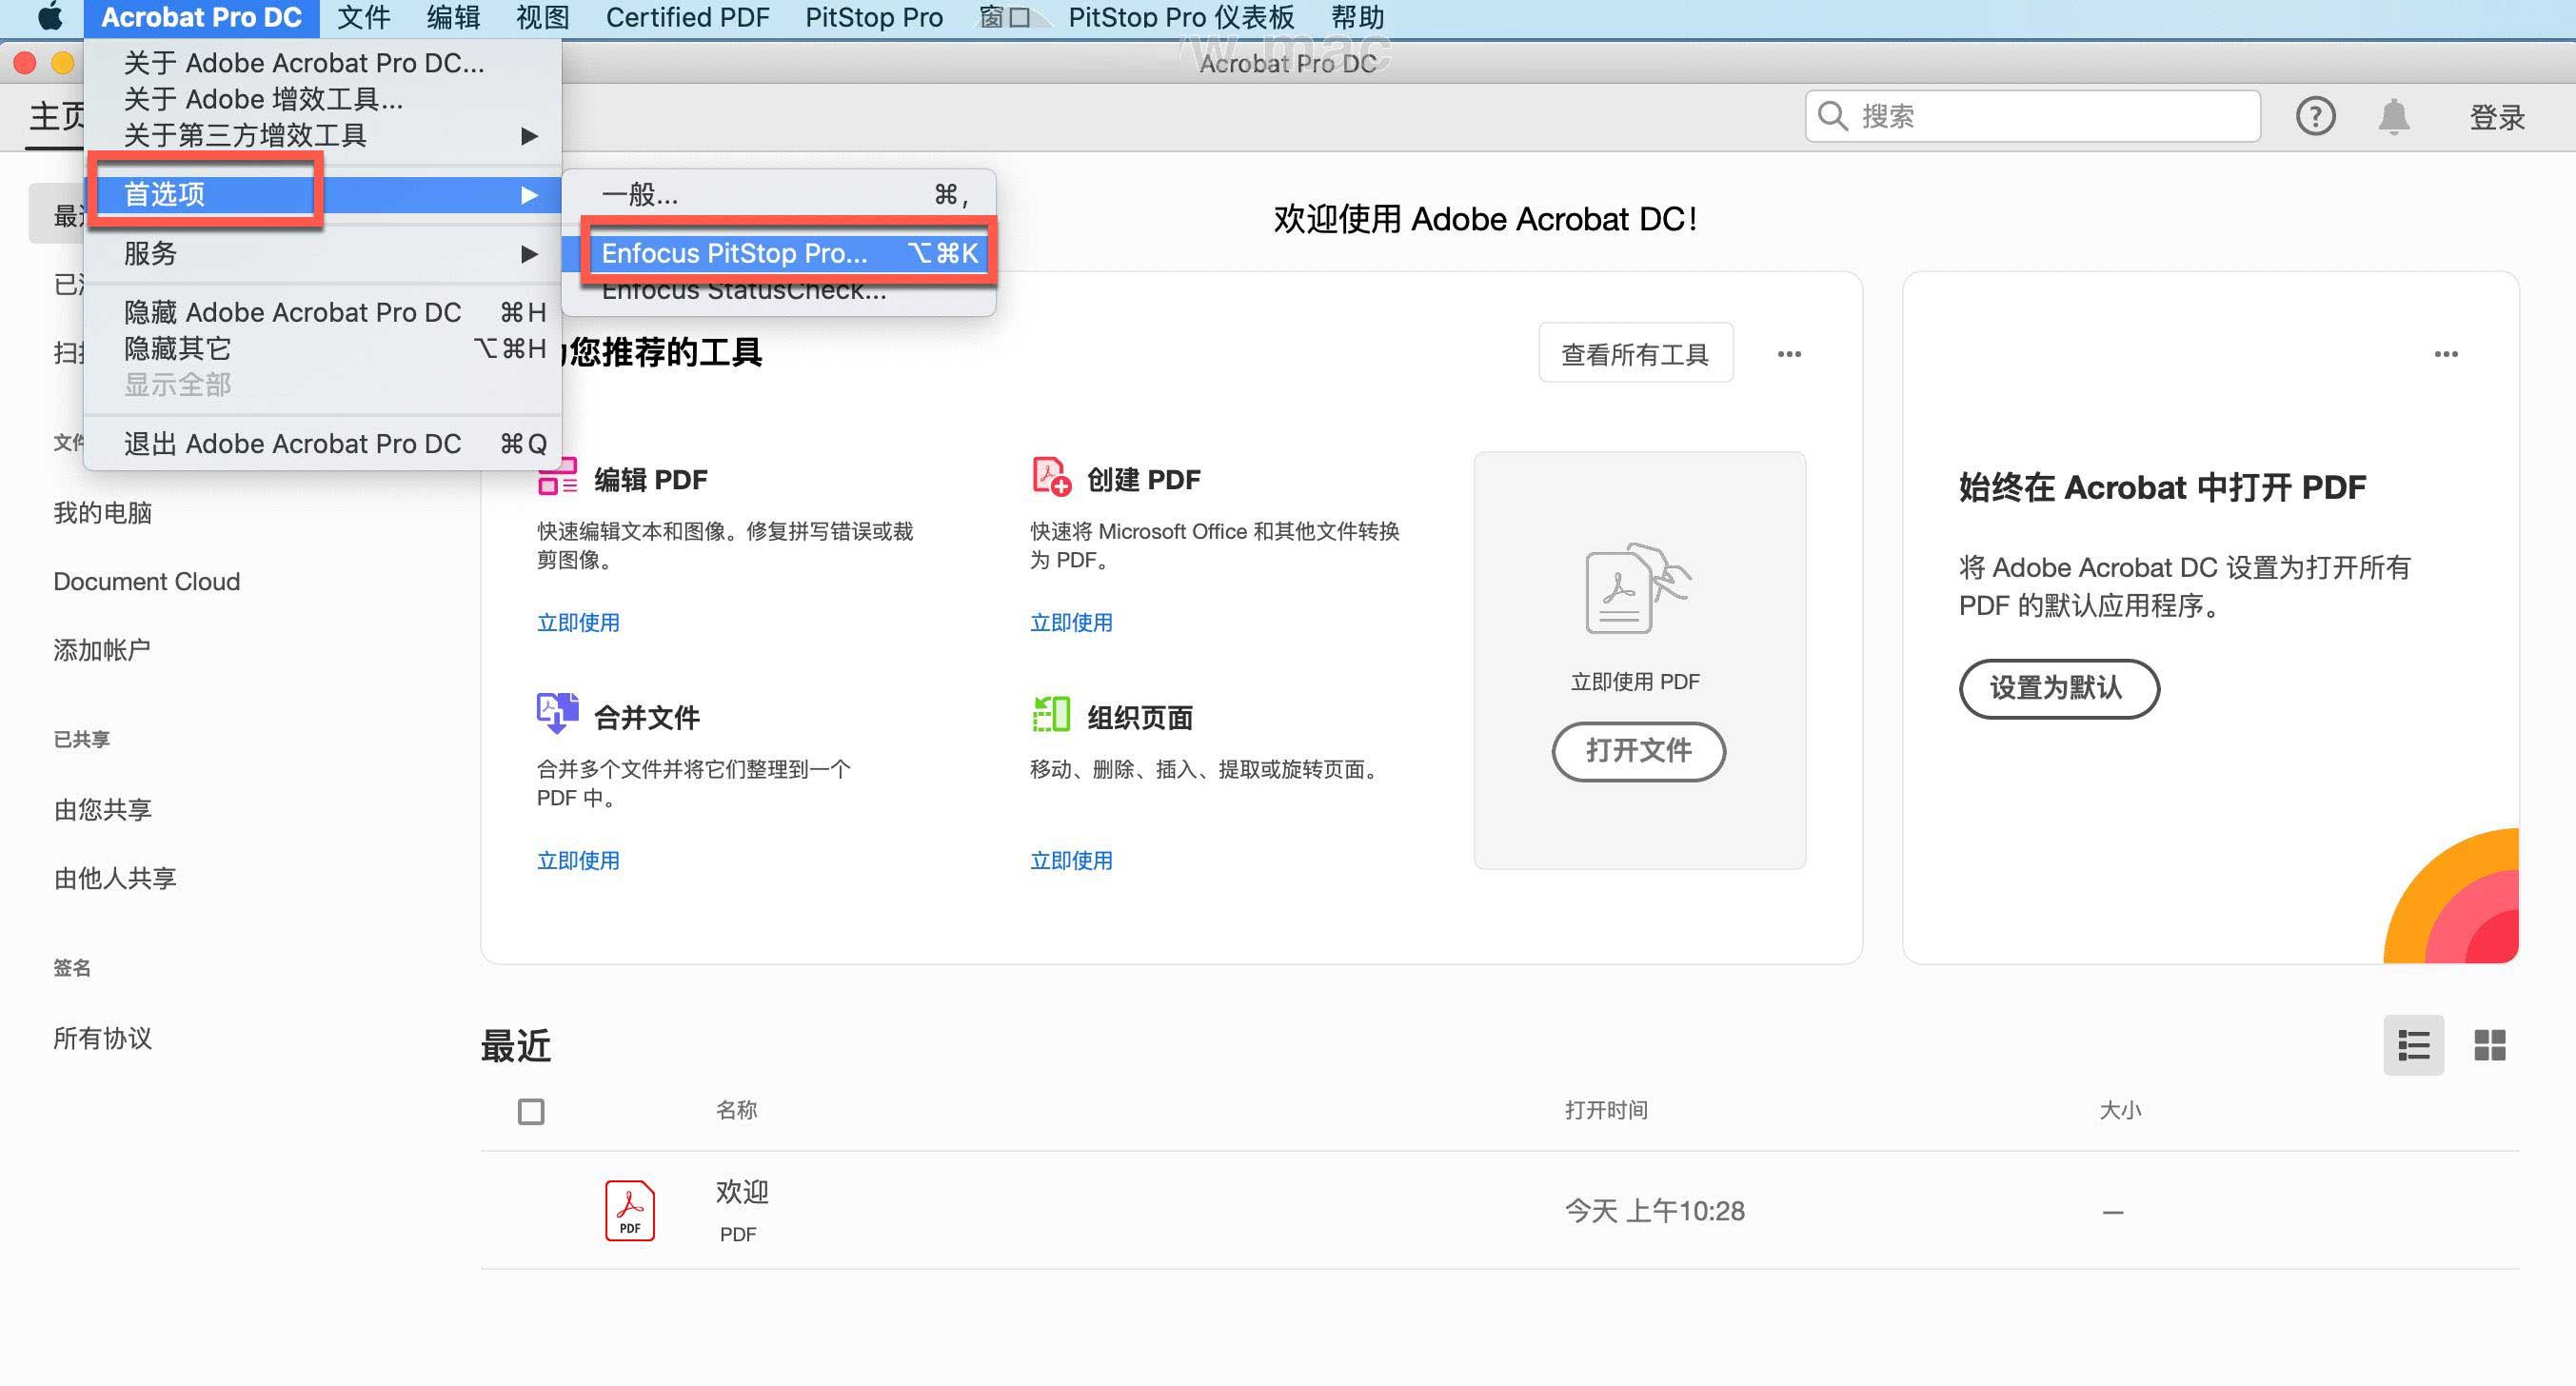
Task: Choose Enfocus PitStop Pro... preferences
Action: click(x=778, y=253)
